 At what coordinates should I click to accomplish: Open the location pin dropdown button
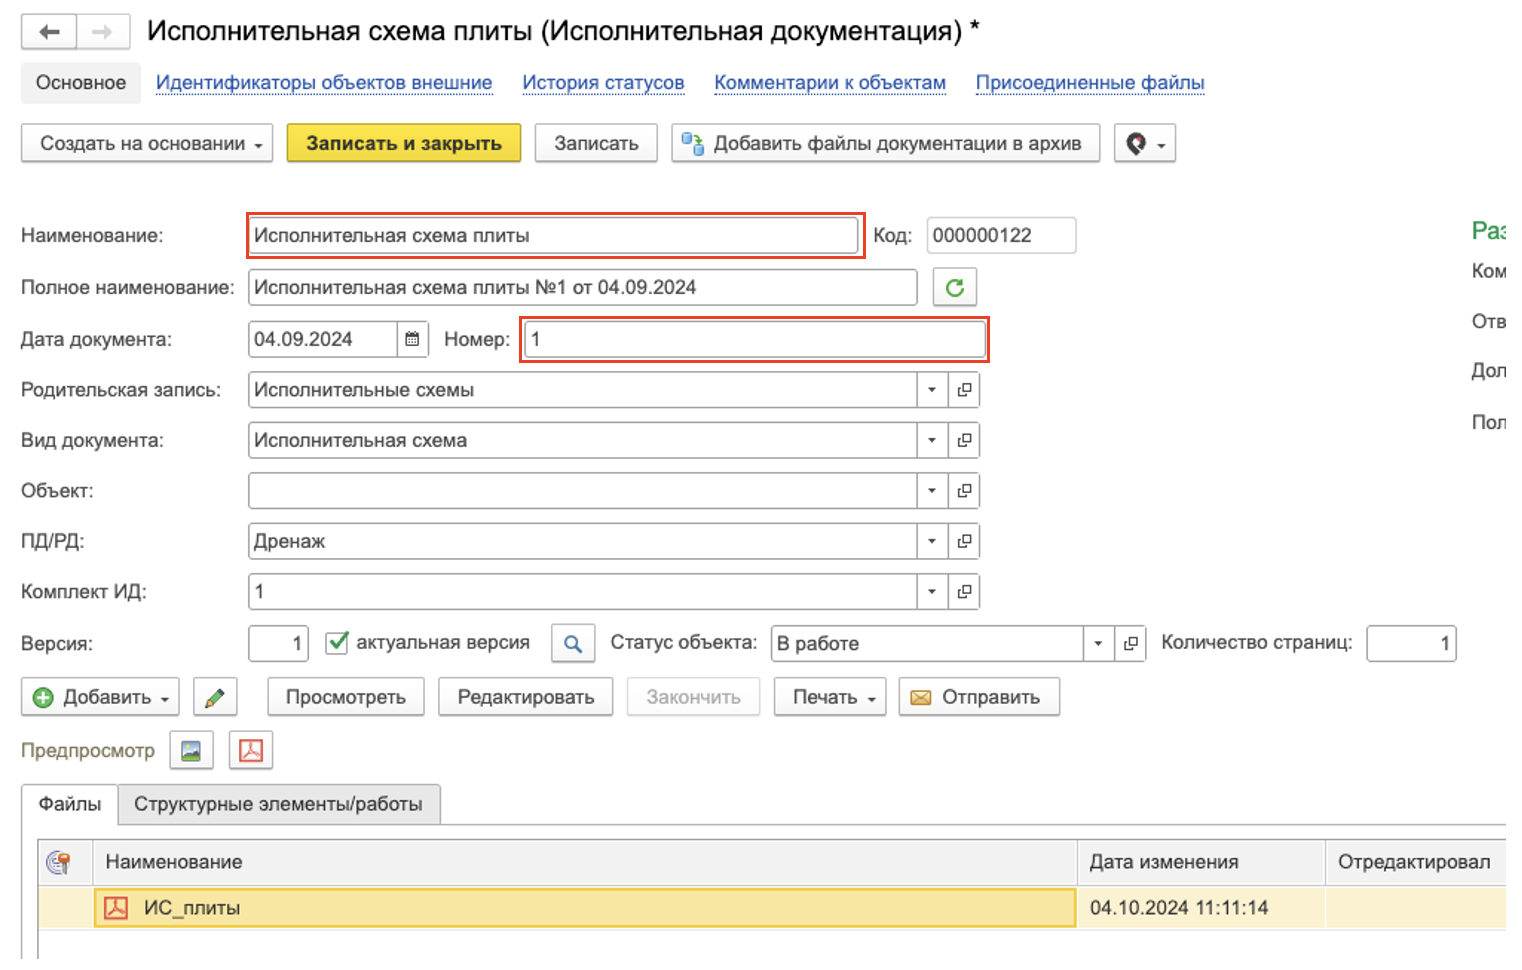coord(1145,143)
